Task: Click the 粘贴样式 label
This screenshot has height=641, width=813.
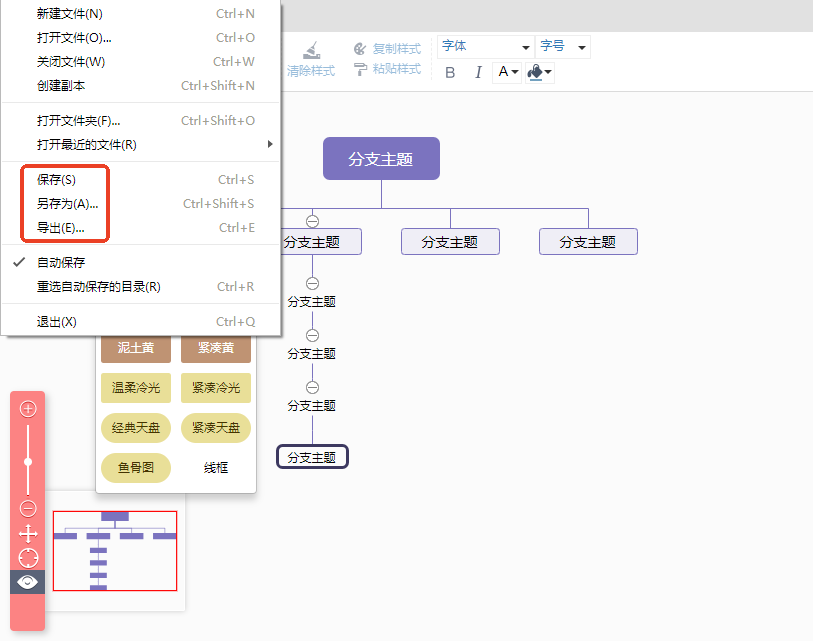Action: (x=397, y=69)
